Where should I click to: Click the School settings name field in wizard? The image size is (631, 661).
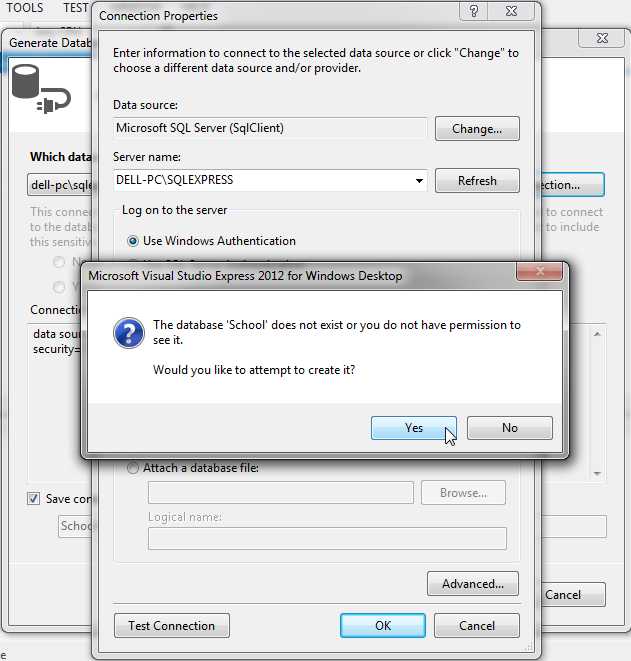[x=75, y=526]
